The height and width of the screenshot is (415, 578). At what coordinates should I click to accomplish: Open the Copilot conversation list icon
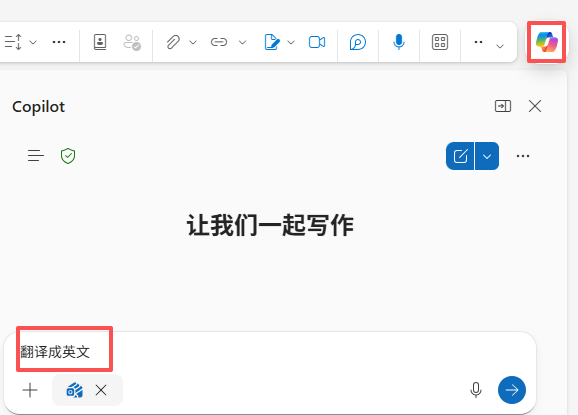click(x=36, y=156)
